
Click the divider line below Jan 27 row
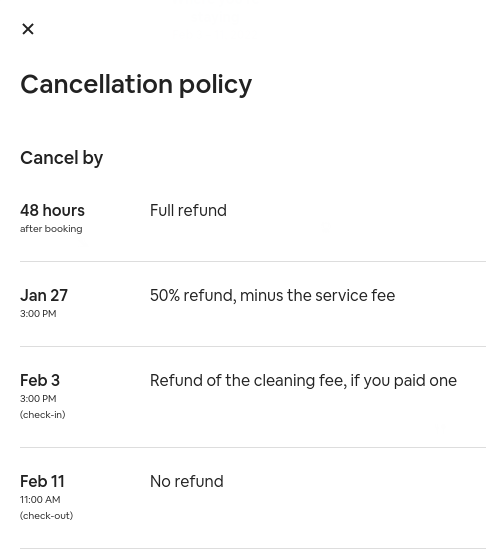pyautogui.click(x=253, y=346)
